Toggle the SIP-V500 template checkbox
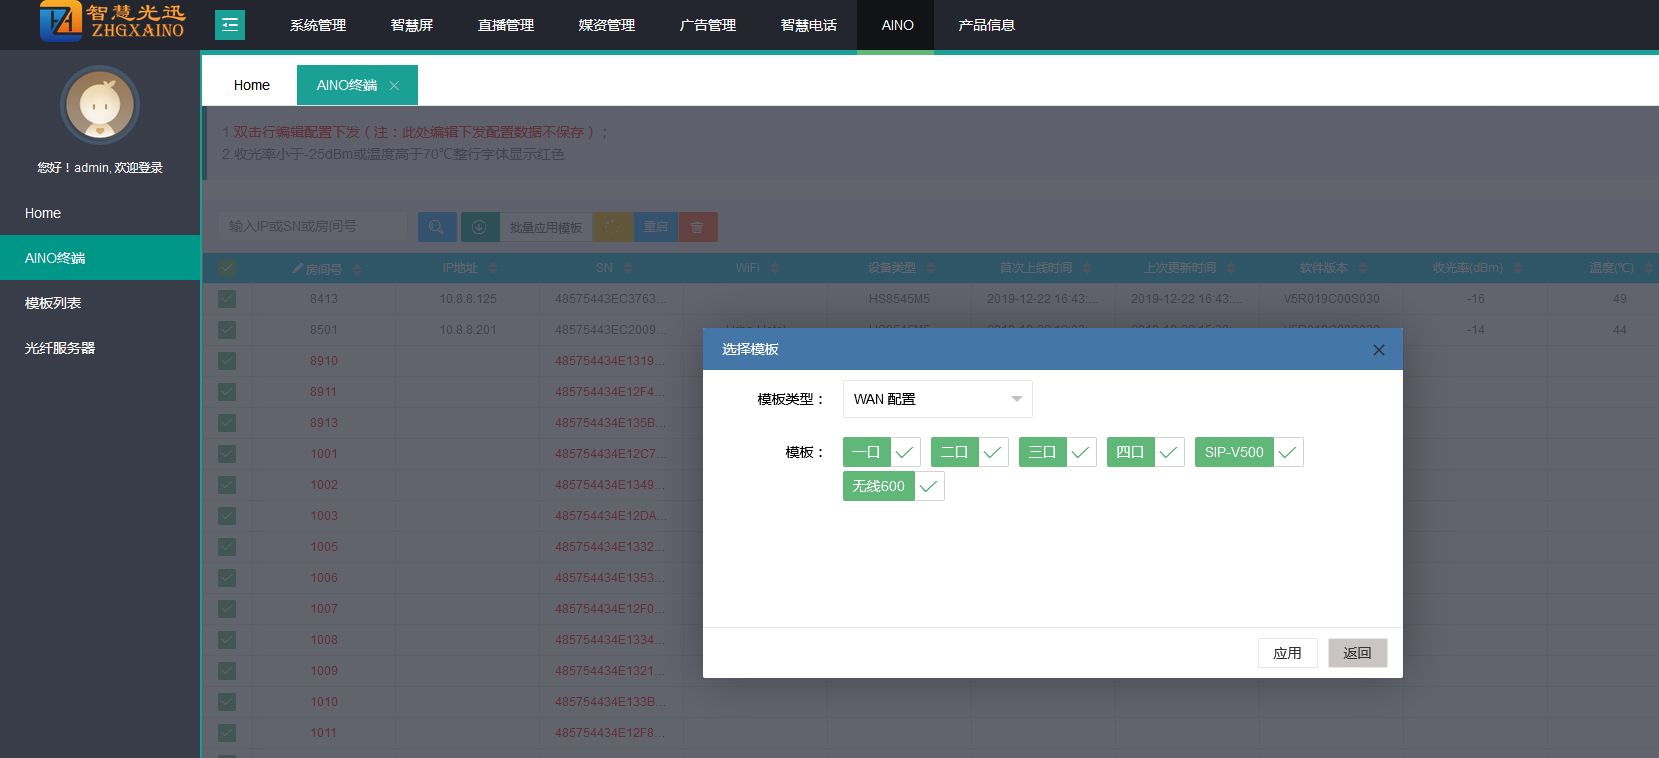 [1287, 452]
